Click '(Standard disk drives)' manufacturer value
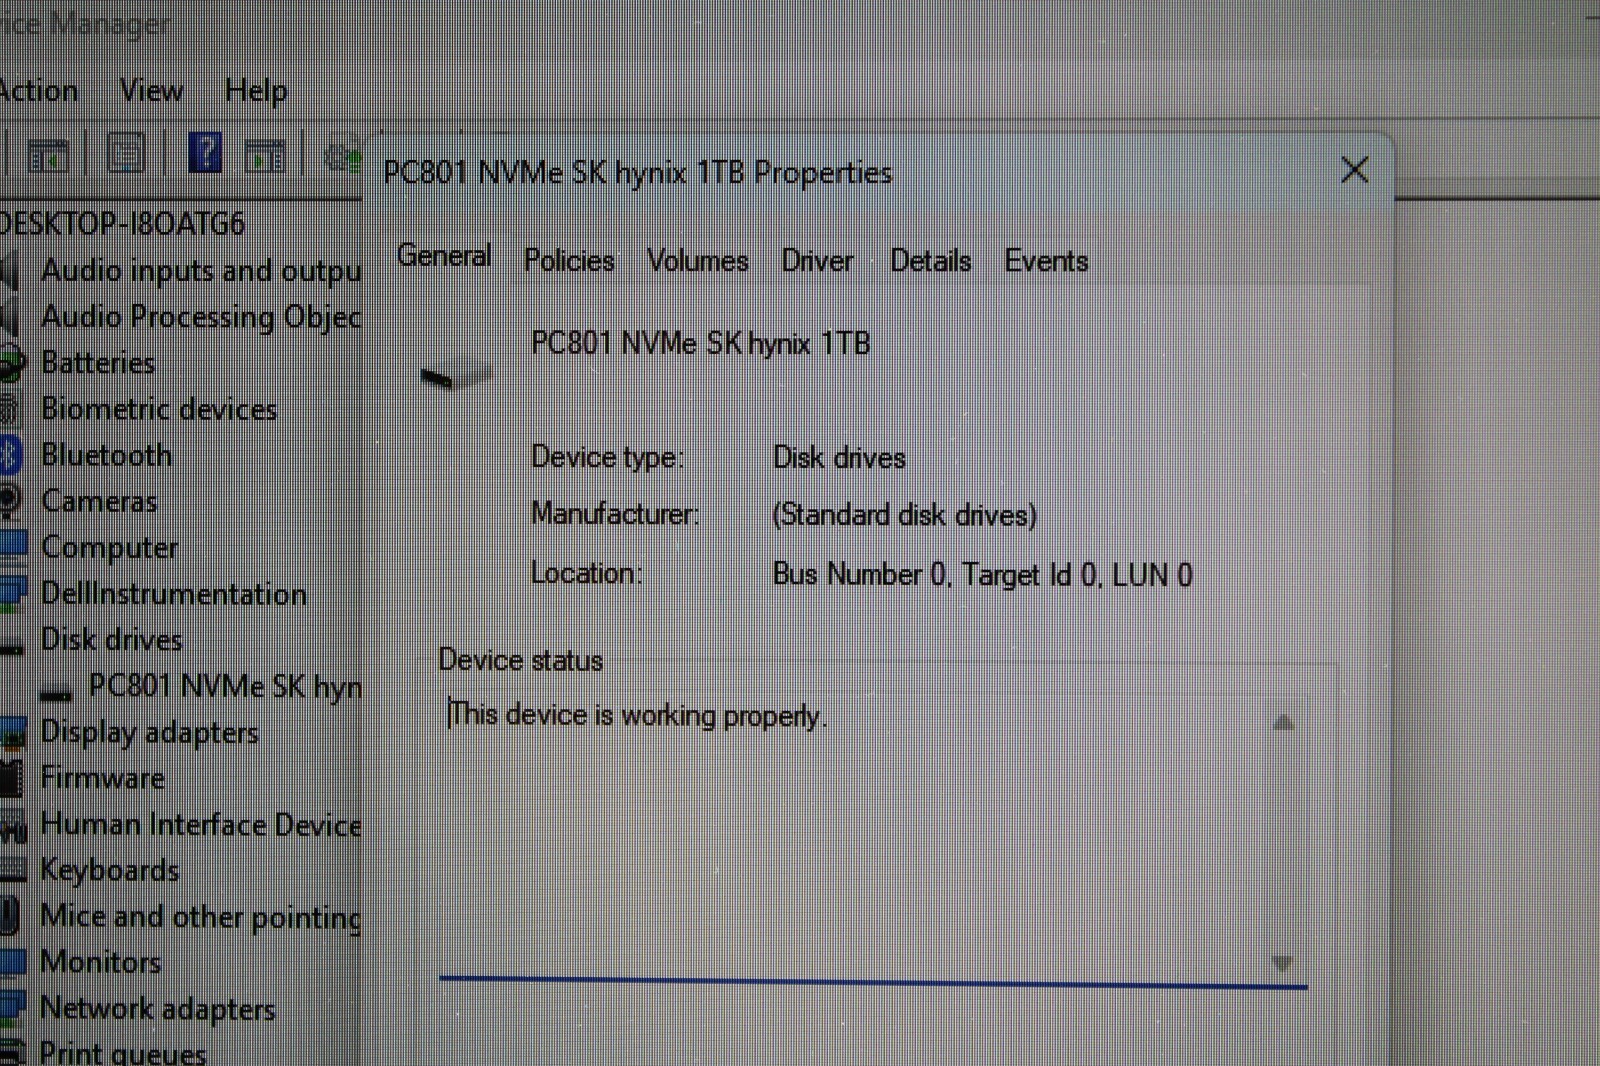1600x1066 pixels. [x=904, y=515]
